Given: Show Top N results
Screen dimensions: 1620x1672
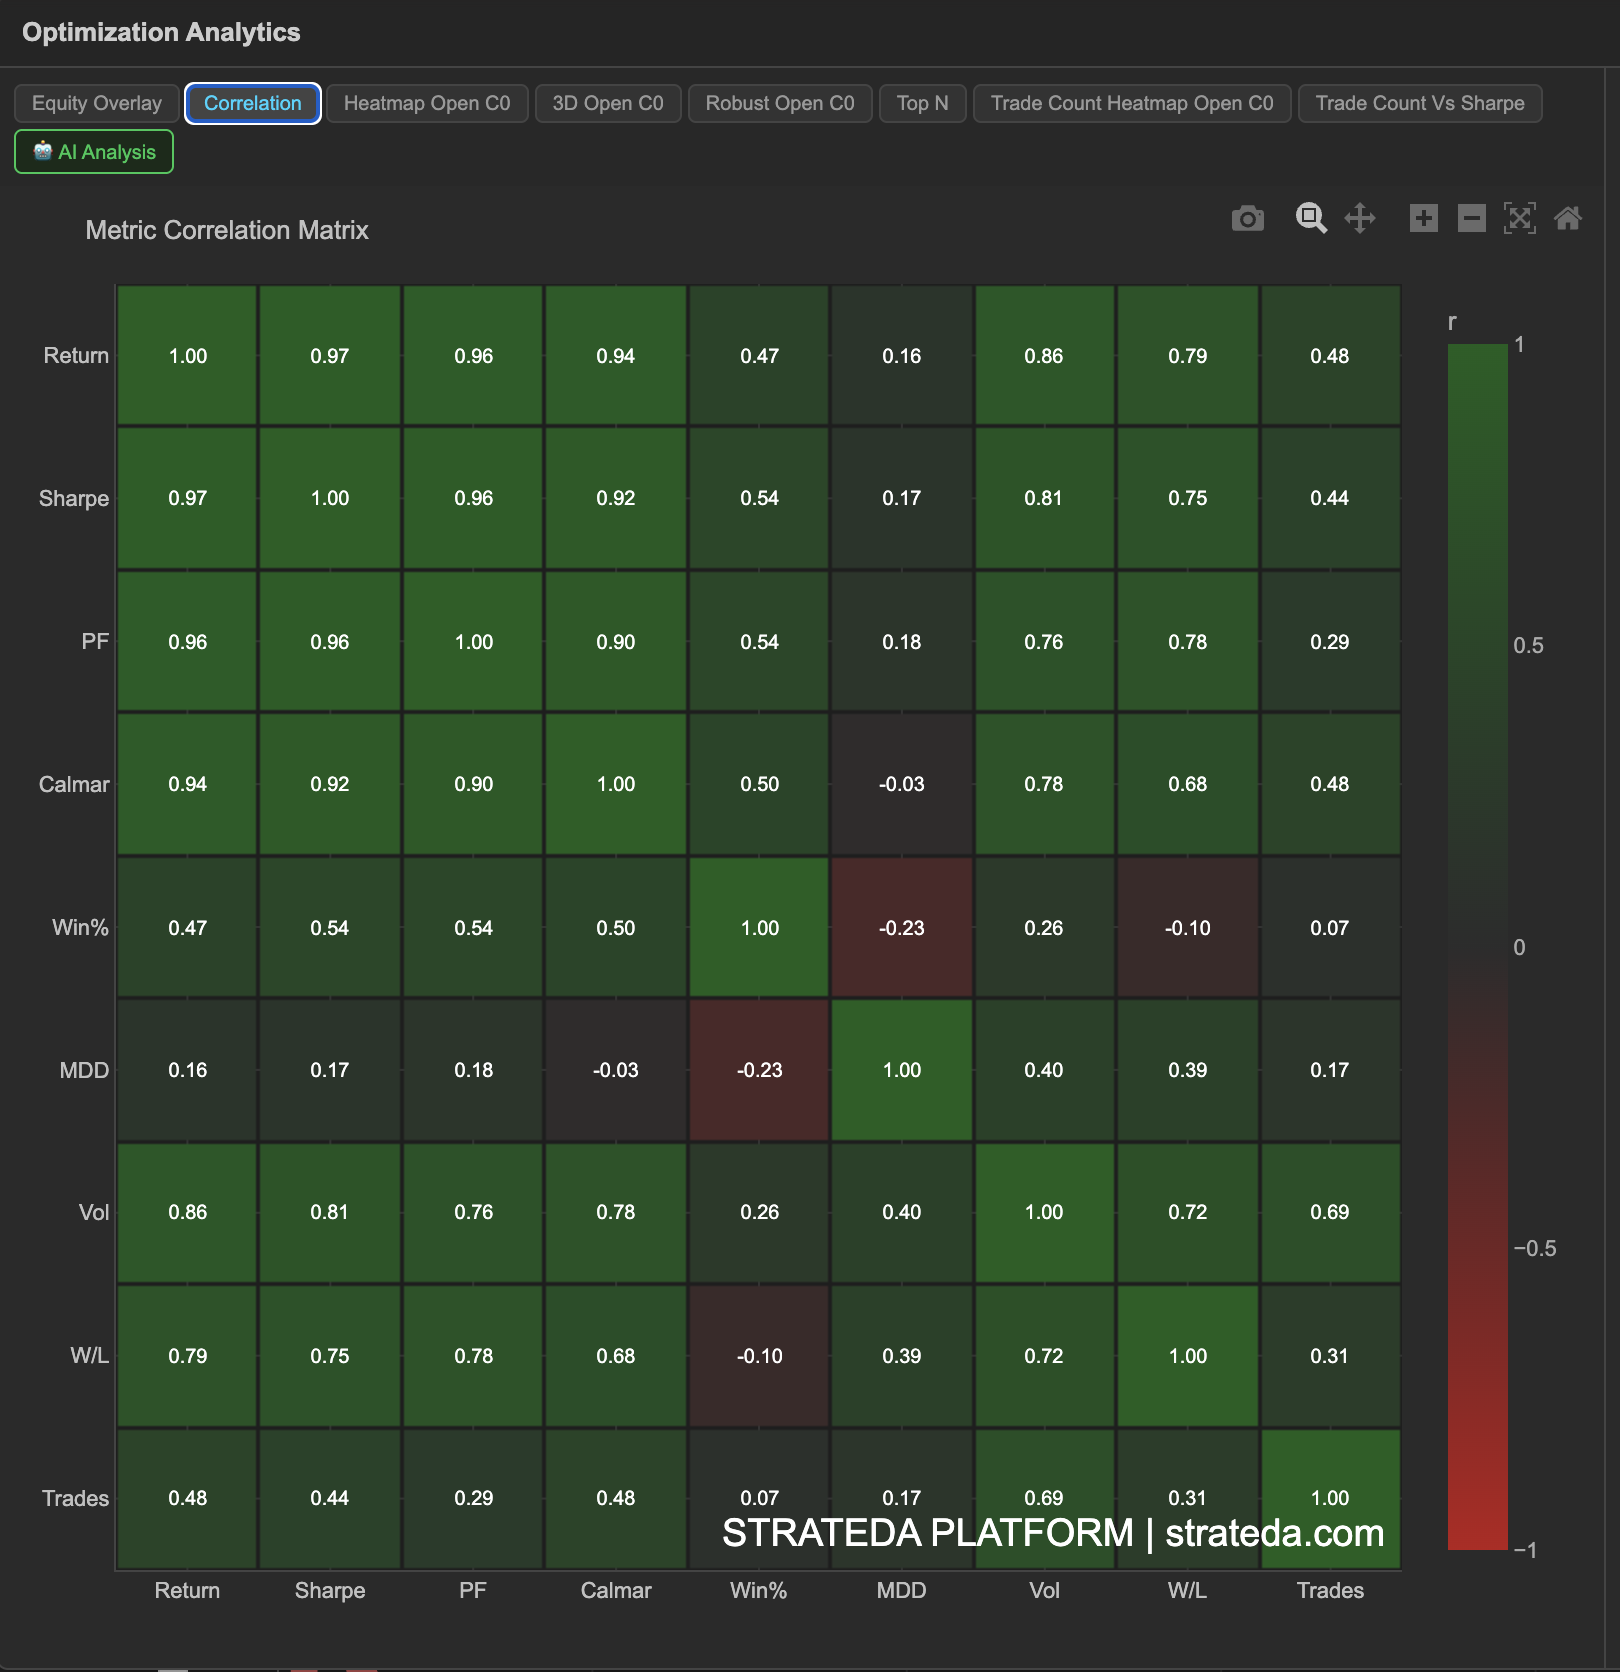Looking at the screenshot, I should (x=921, y=103).
